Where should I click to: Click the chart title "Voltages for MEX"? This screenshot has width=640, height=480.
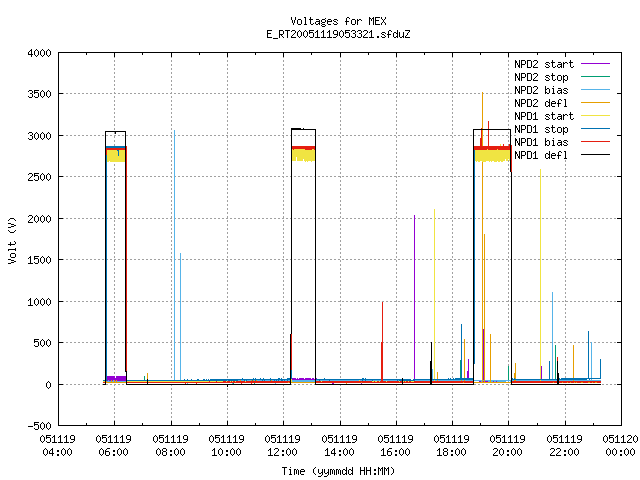pos(338,21)
